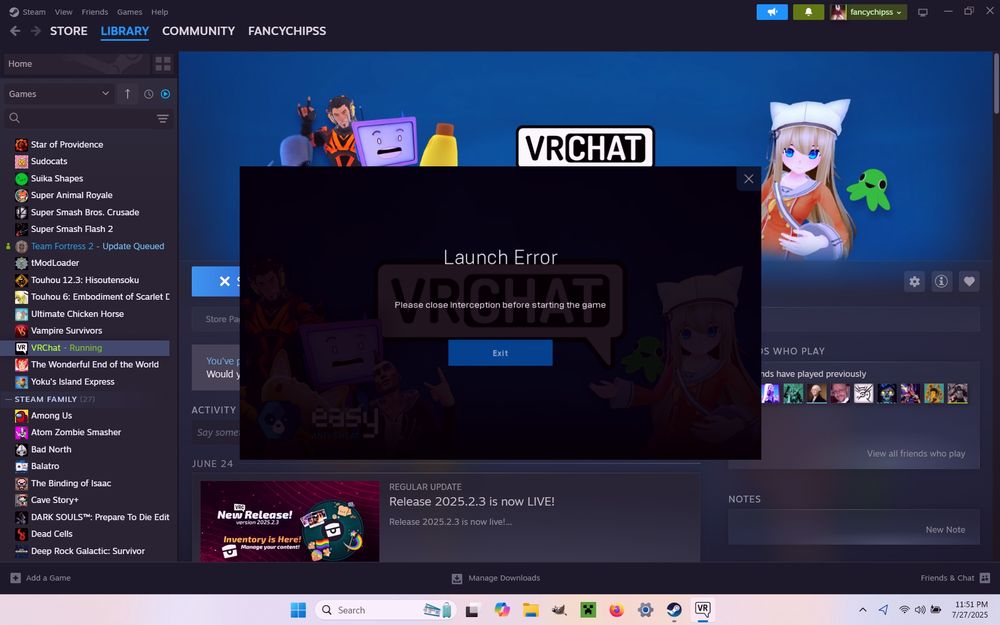Select Dead Cells in the list
Viewport: 1000px width, 625px height.
tap(52, 534)
